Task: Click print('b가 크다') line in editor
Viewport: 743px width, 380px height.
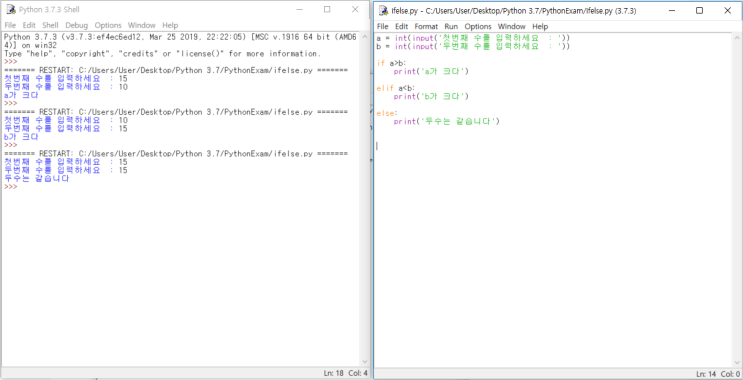Action: 431,97
